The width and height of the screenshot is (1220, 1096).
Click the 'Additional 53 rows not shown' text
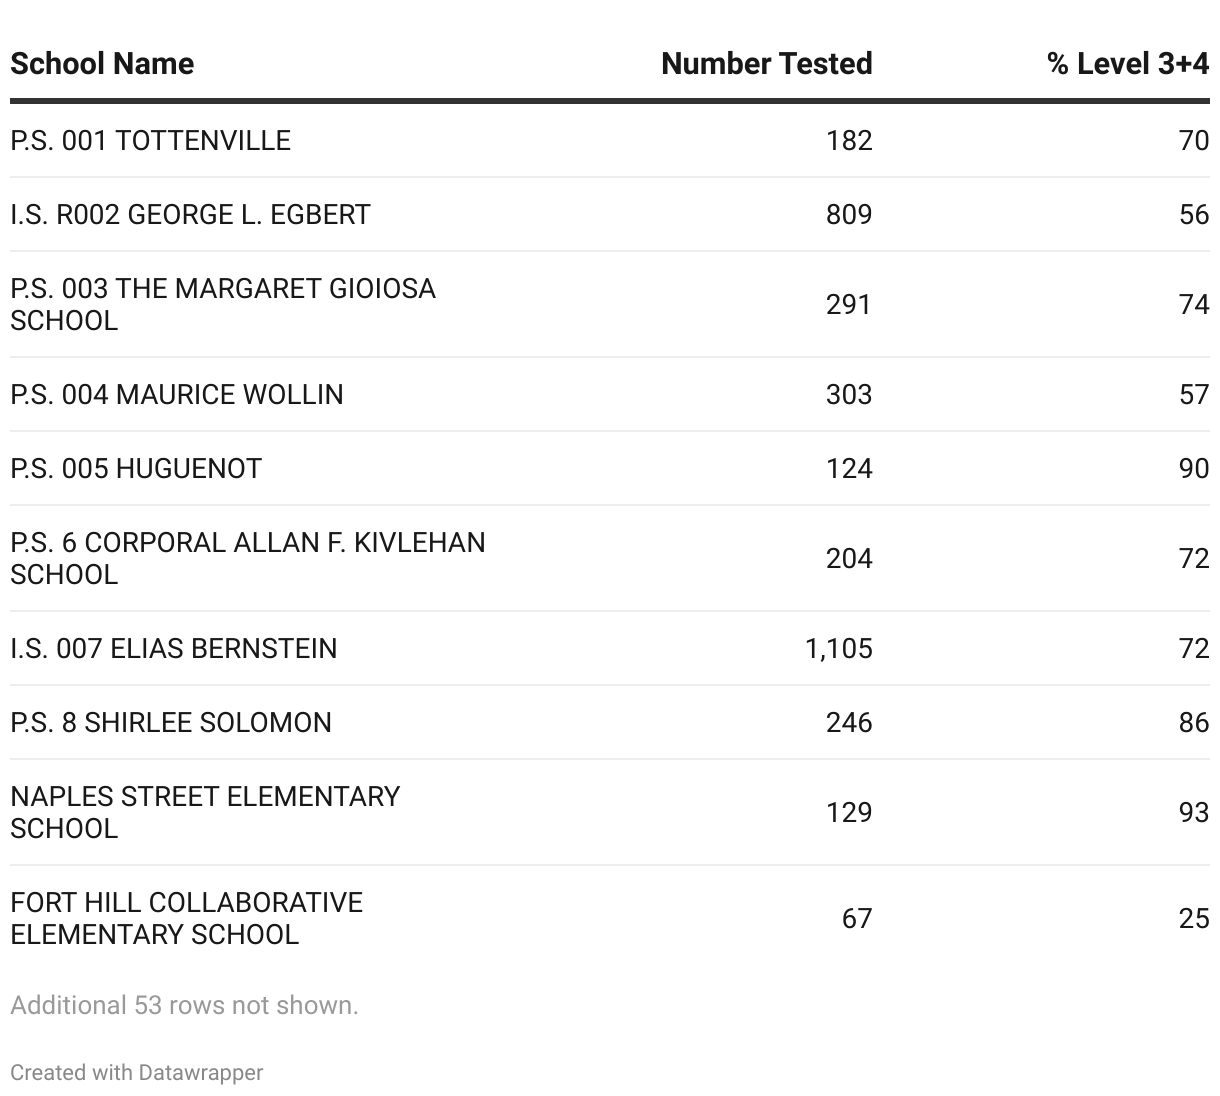click(184, 1005)
